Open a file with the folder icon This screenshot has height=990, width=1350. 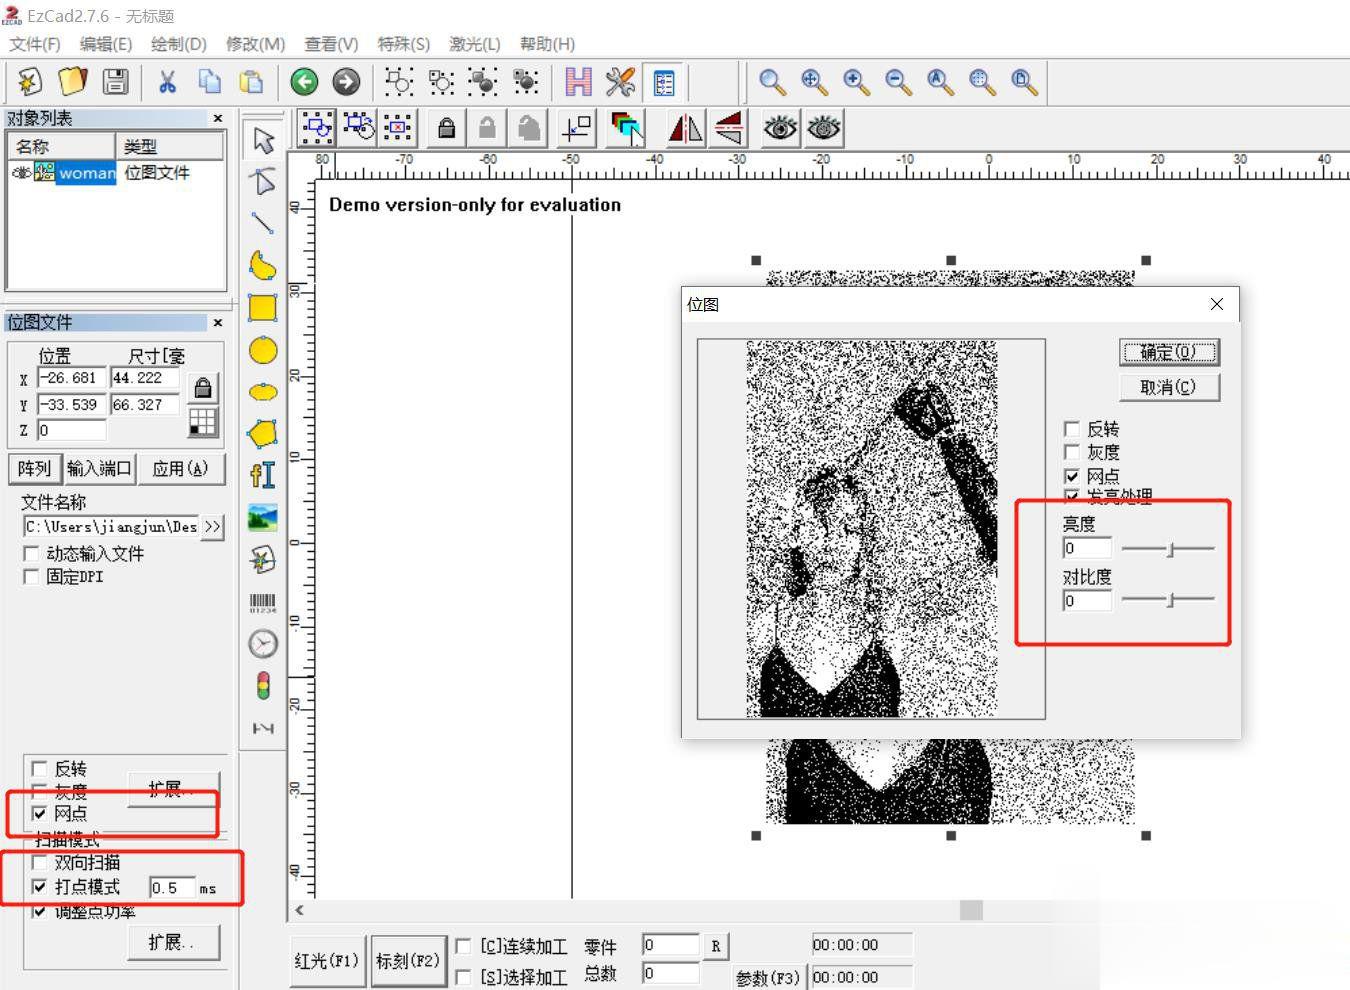[73, 81]
